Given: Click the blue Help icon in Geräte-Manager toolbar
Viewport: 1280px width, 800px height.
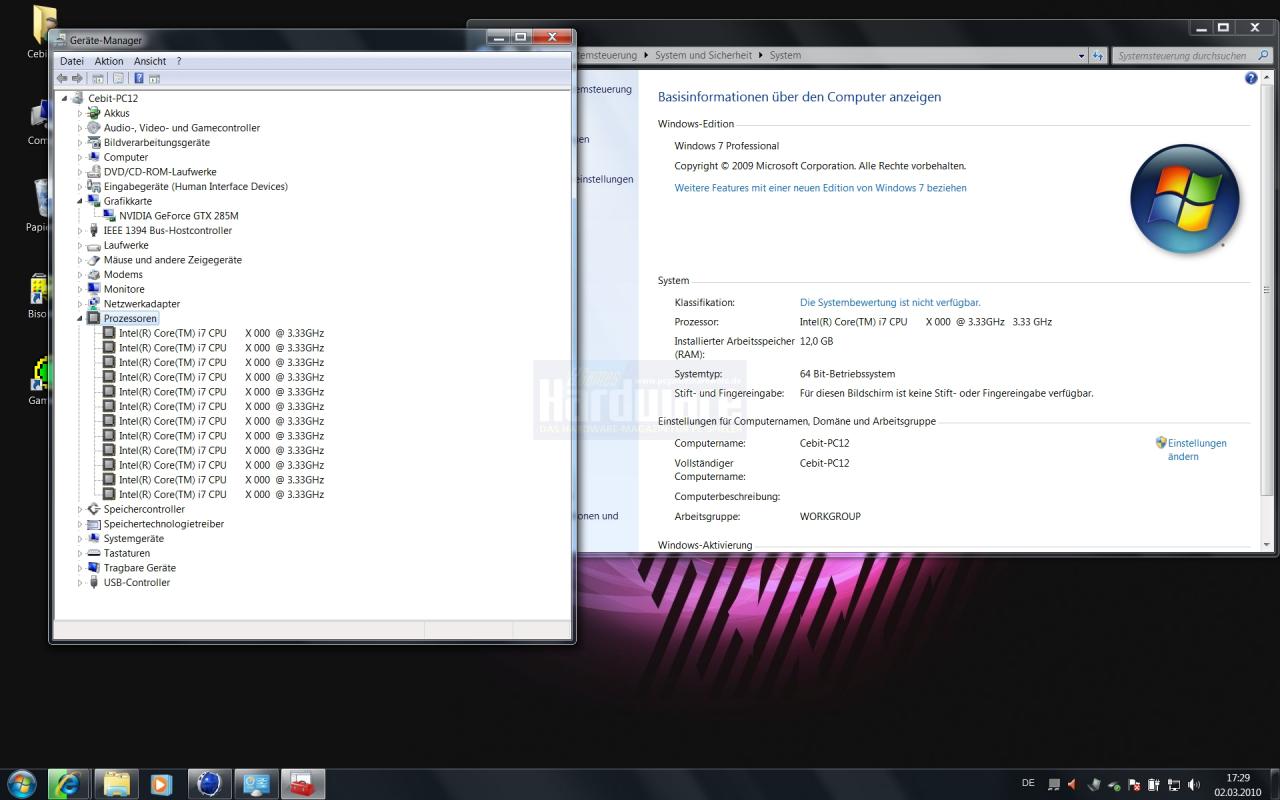Looking at the screenshot, I should pyautogui.click(x=139, y=78).
